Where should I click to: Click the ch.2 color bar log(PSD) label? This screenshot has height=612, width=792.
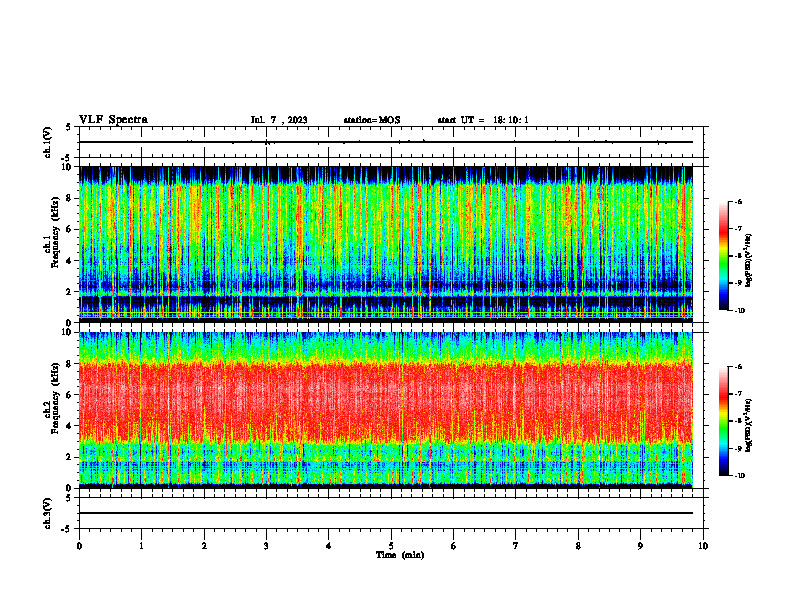click(749, 426)
